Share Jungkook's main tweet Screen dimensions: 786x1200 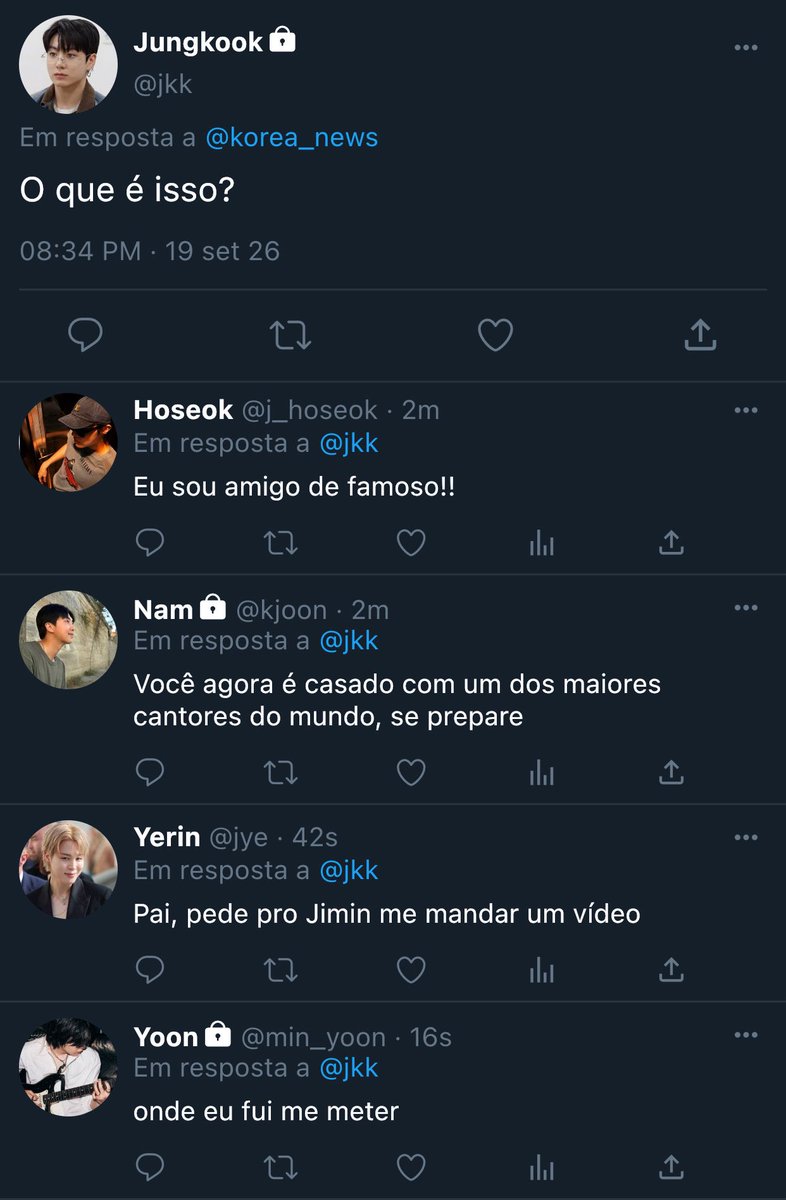701,335
